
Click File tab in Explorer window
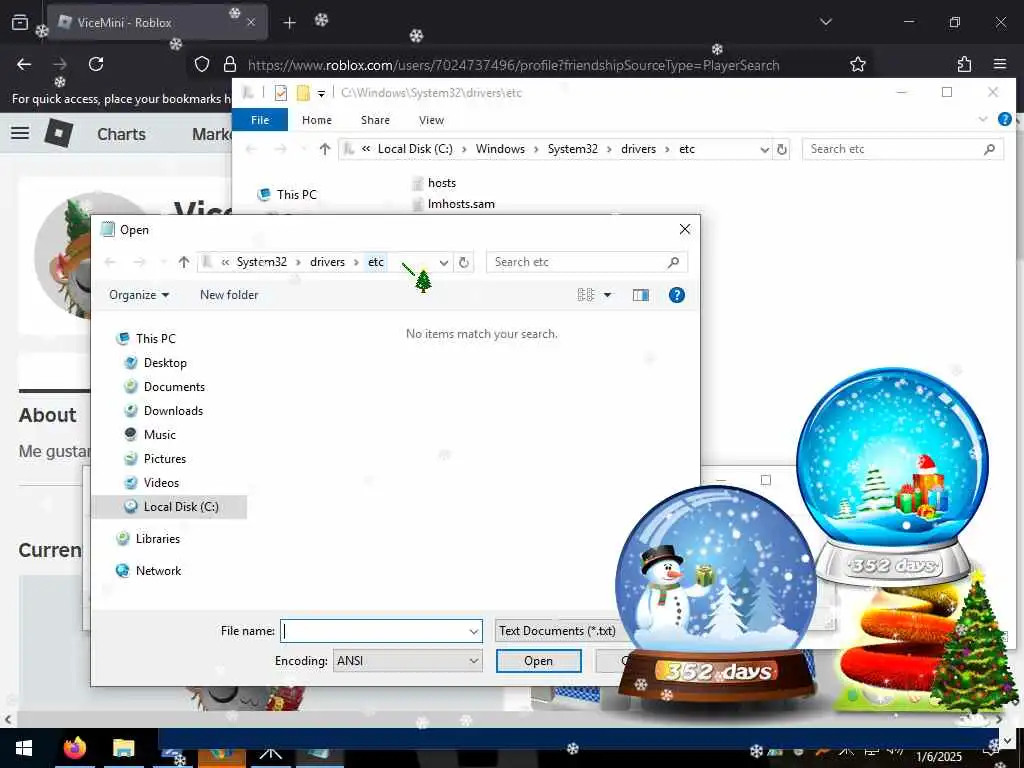point(260,120)
